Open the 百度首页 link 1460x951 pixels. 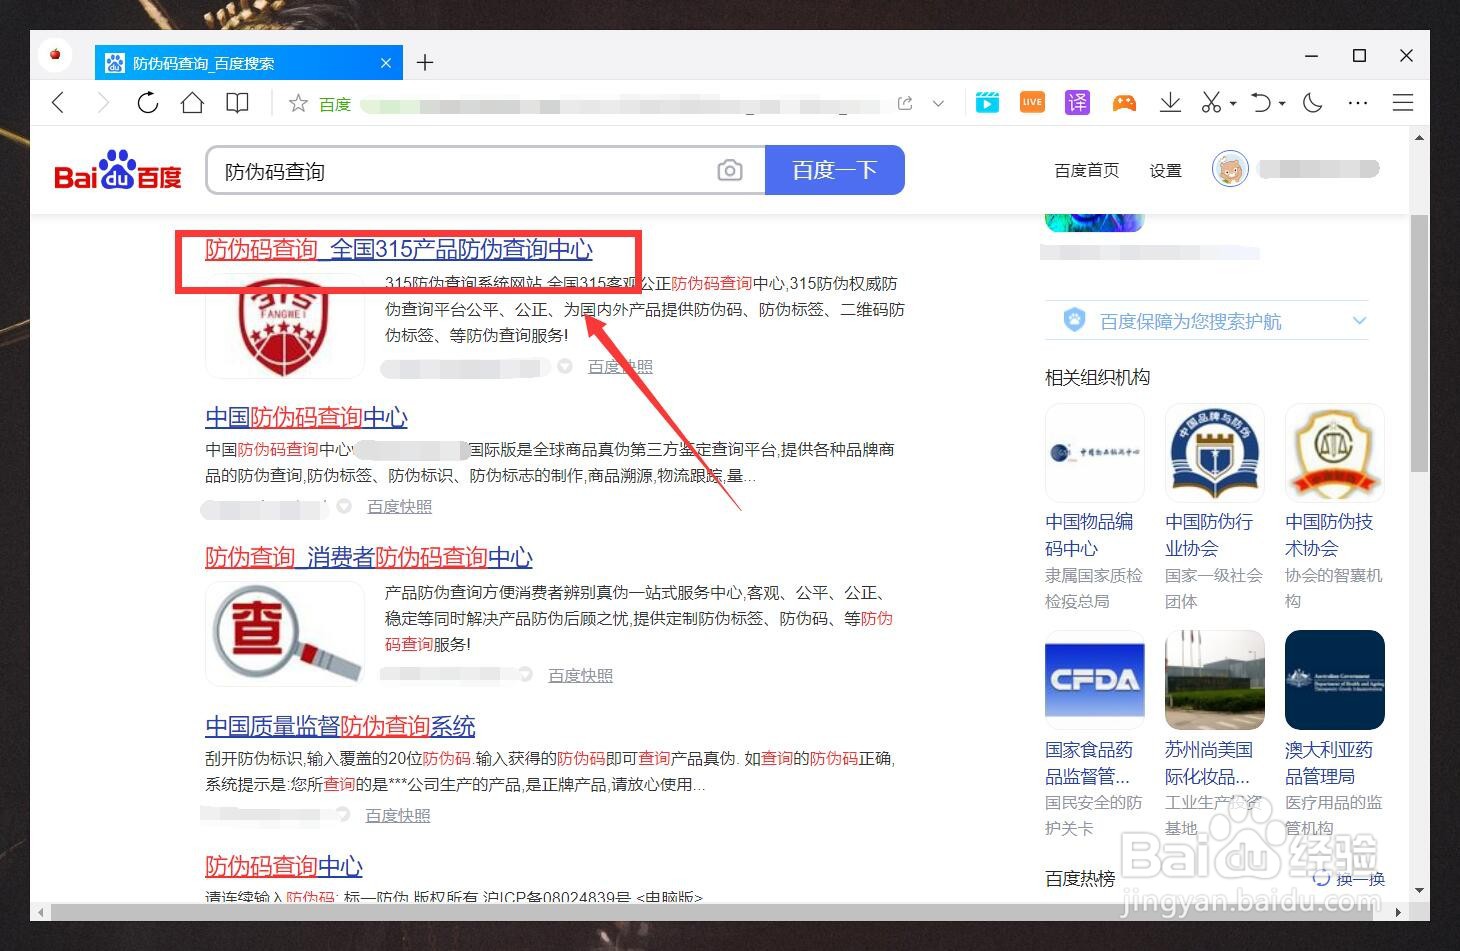tap(1087, 171)
